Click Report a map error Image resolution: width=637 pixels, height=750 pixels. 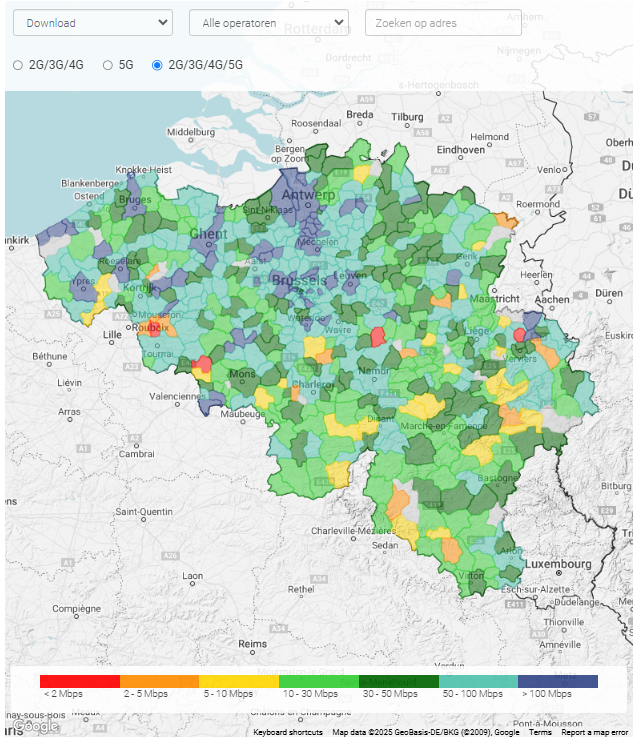(x=594, y=733)
